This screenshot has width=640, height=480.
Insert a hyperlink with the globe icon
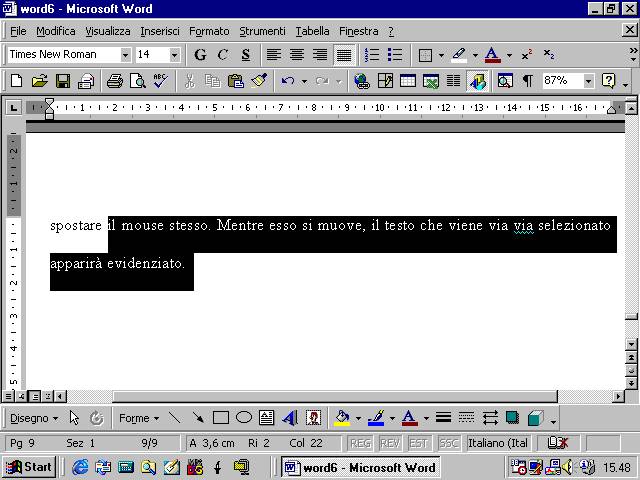(362, 81)
